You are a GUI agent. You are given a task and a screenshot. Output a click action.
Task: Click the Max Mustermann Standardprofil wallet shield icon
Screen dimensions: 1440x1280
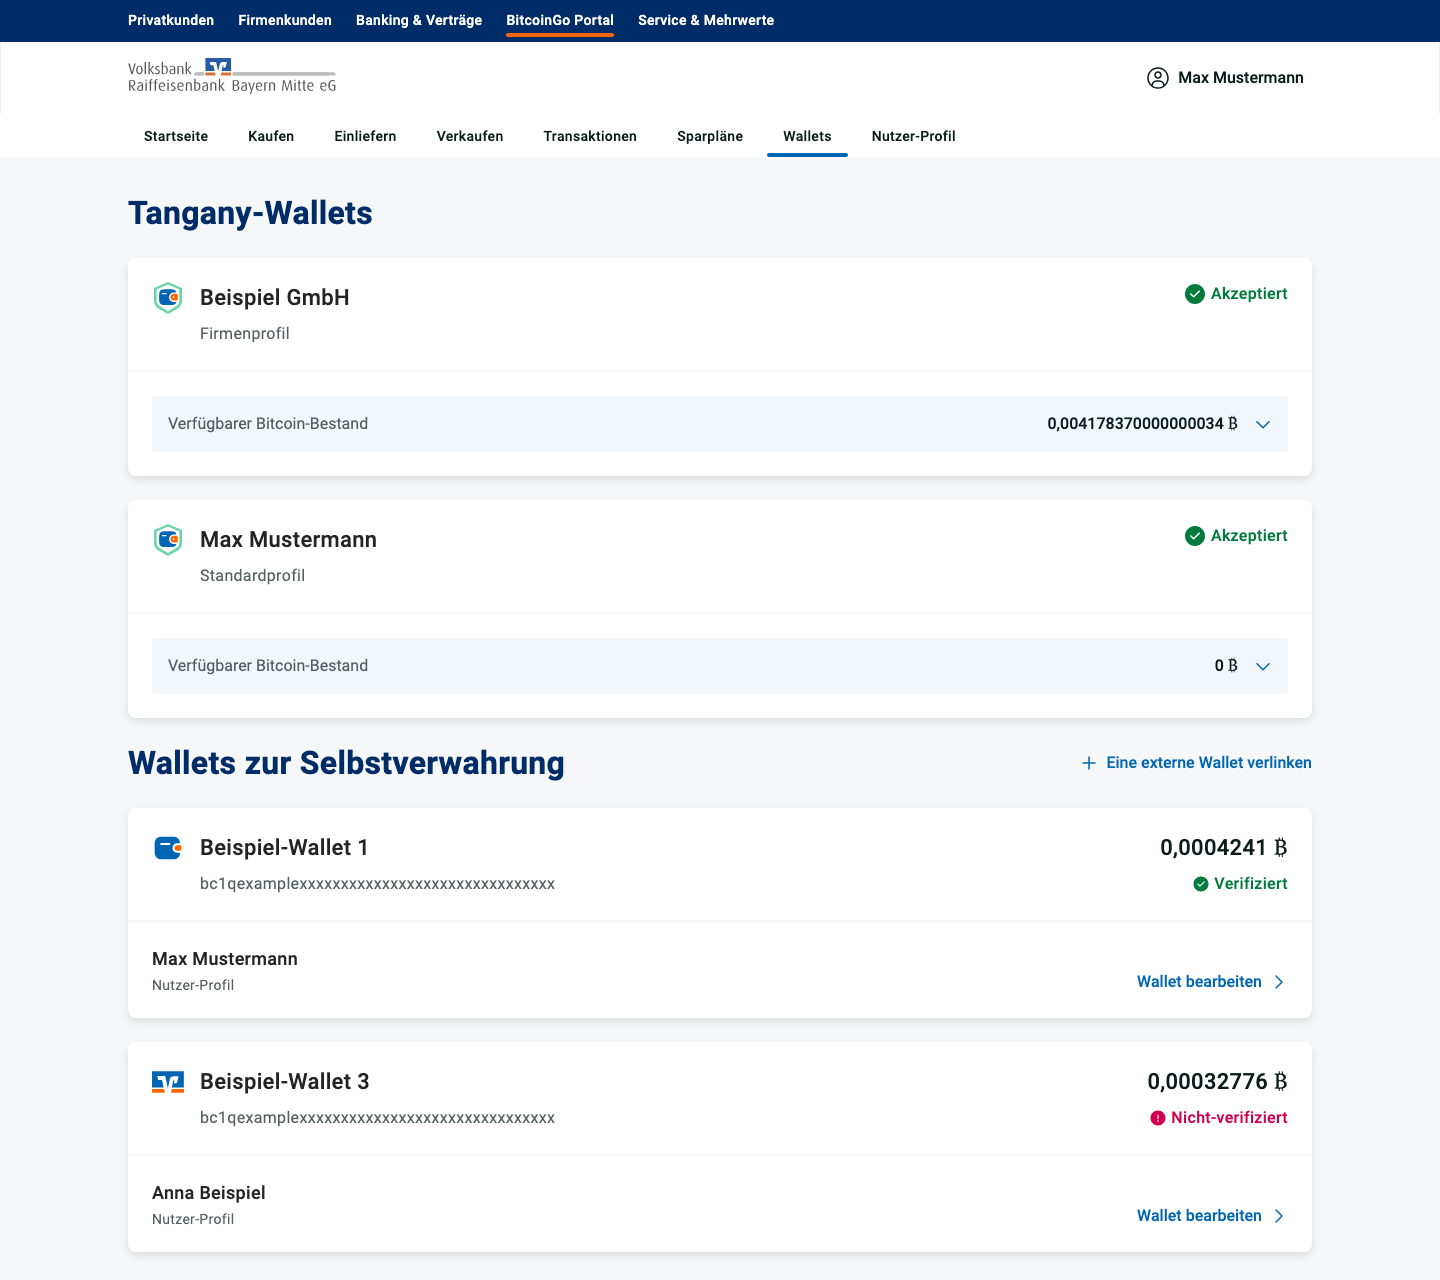(x=168, y=540)
